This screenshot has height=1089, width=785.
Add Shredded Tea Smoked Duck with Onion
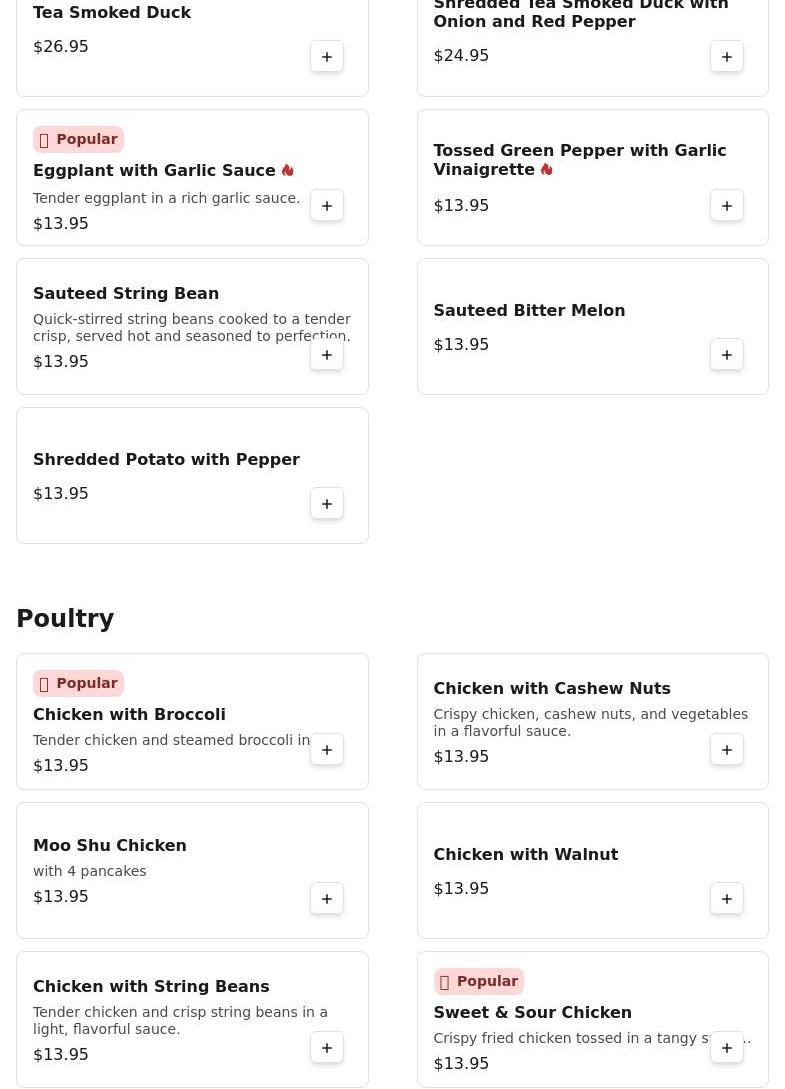727,56
